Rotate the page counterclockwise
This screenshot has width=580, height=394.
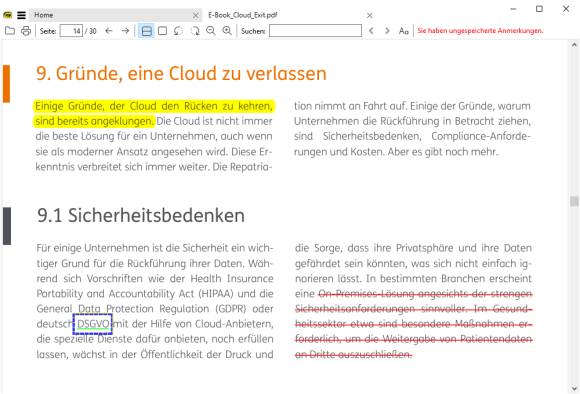pyautogui.click(x=178, y=31)
